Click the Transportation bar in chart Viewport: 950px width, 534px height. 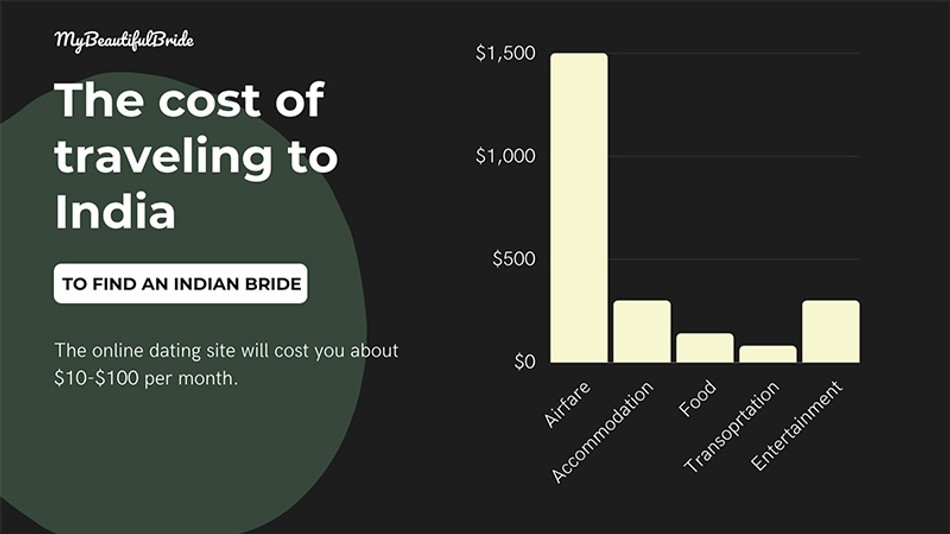coord(768,354)
